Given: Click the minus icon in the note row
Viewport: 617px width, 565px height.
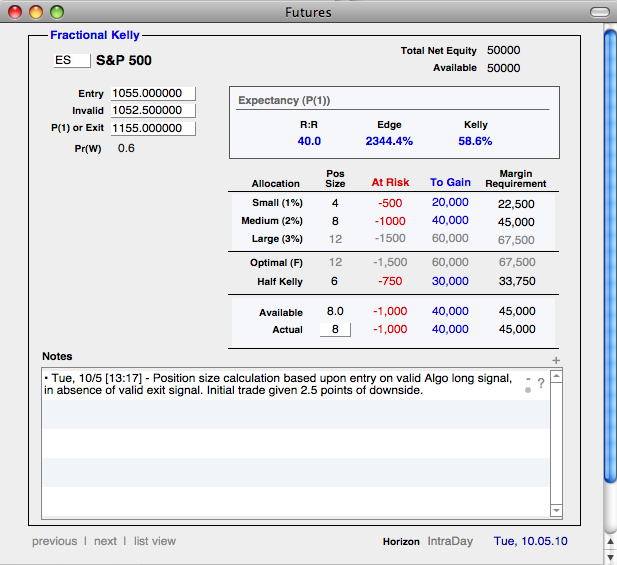Looking at the screenshot, I should point(528,379).
